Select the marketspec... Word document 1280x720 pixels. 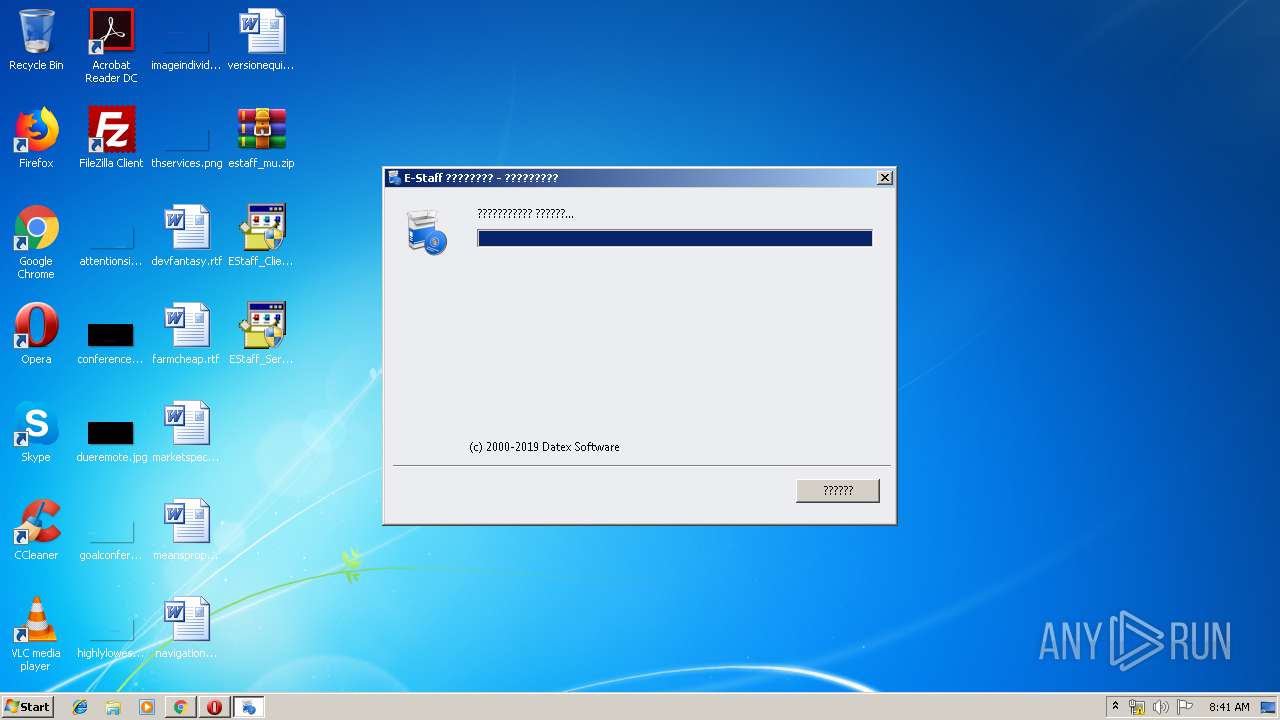coord(186,432)
